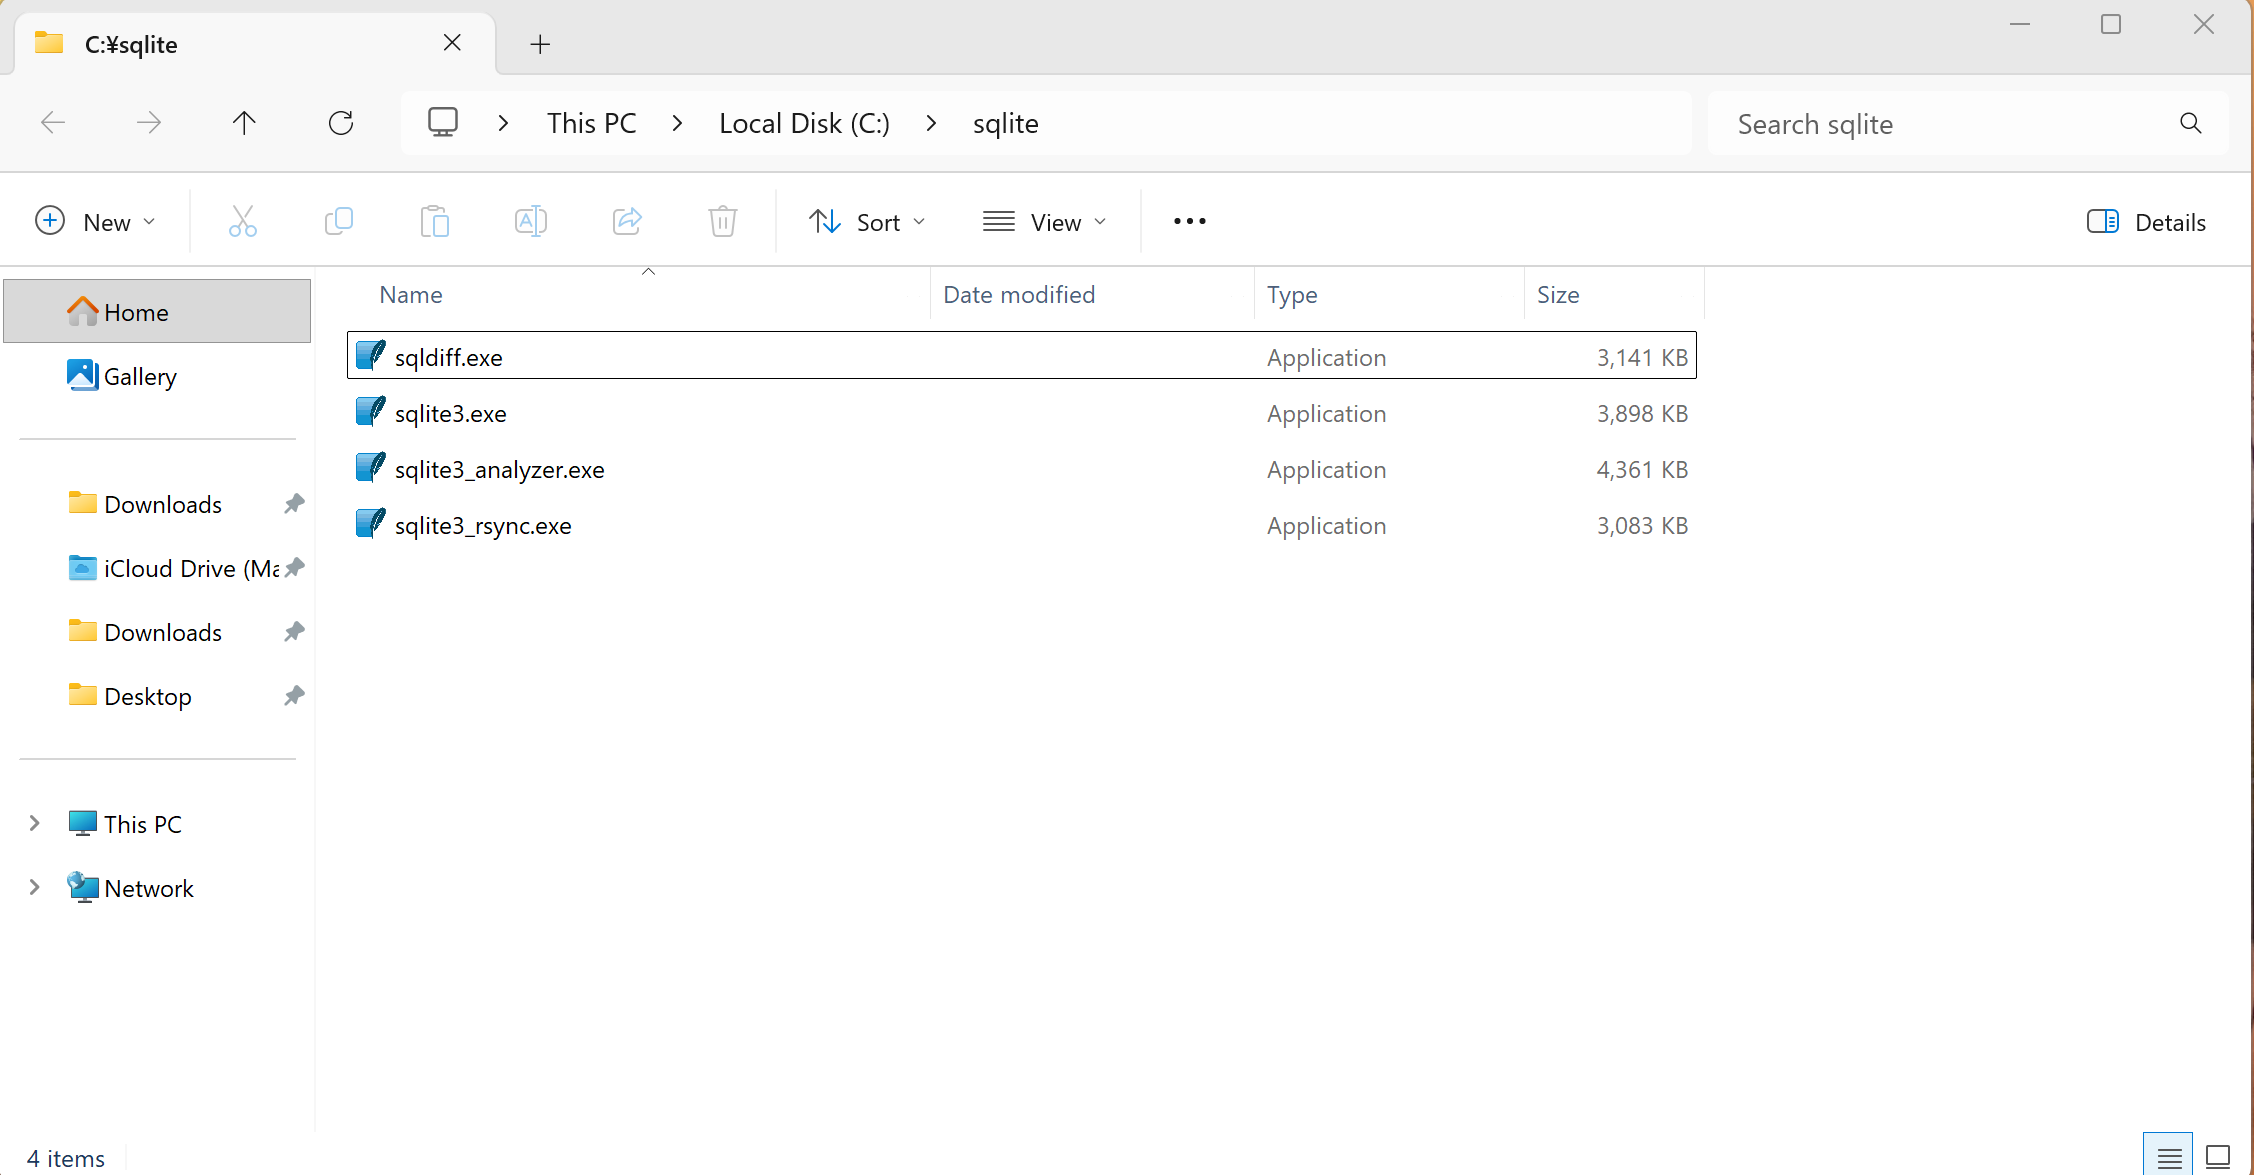Navigate to Local Disk (C:) breadcrumb
The width and height of the screenshot is (2254, 1175).
[x=804, y=123]
